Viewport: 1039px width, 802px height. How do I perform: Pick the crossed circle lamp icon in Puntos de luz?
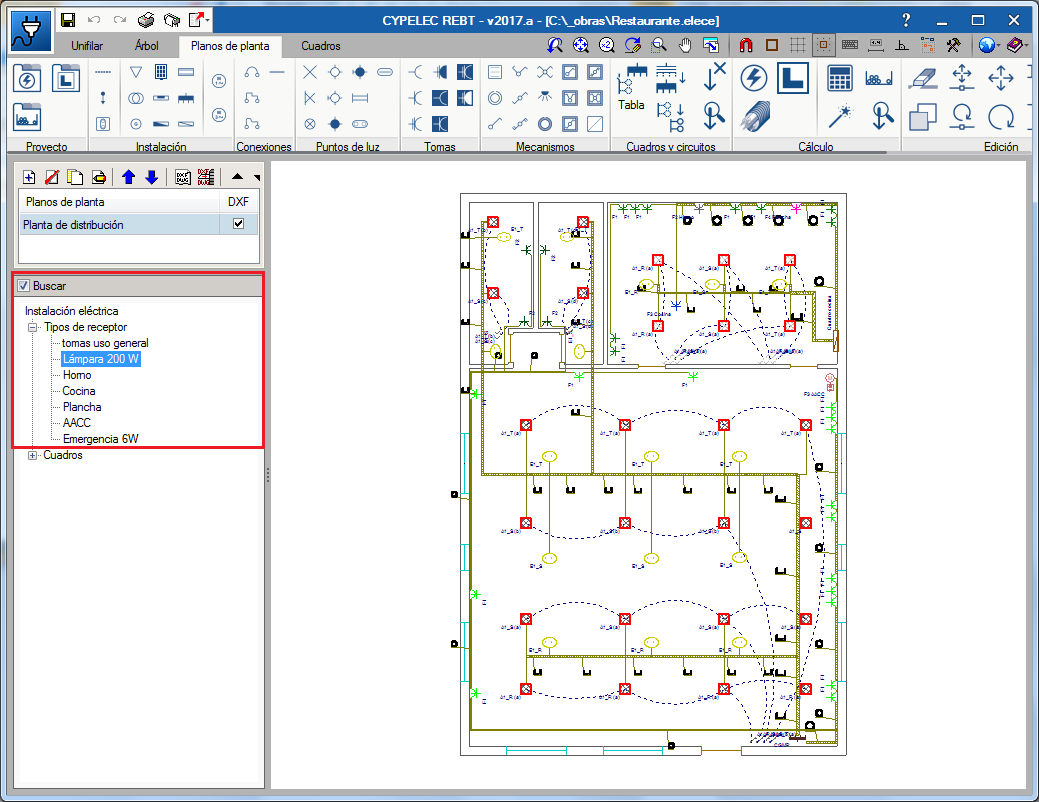tap(309, 124)
